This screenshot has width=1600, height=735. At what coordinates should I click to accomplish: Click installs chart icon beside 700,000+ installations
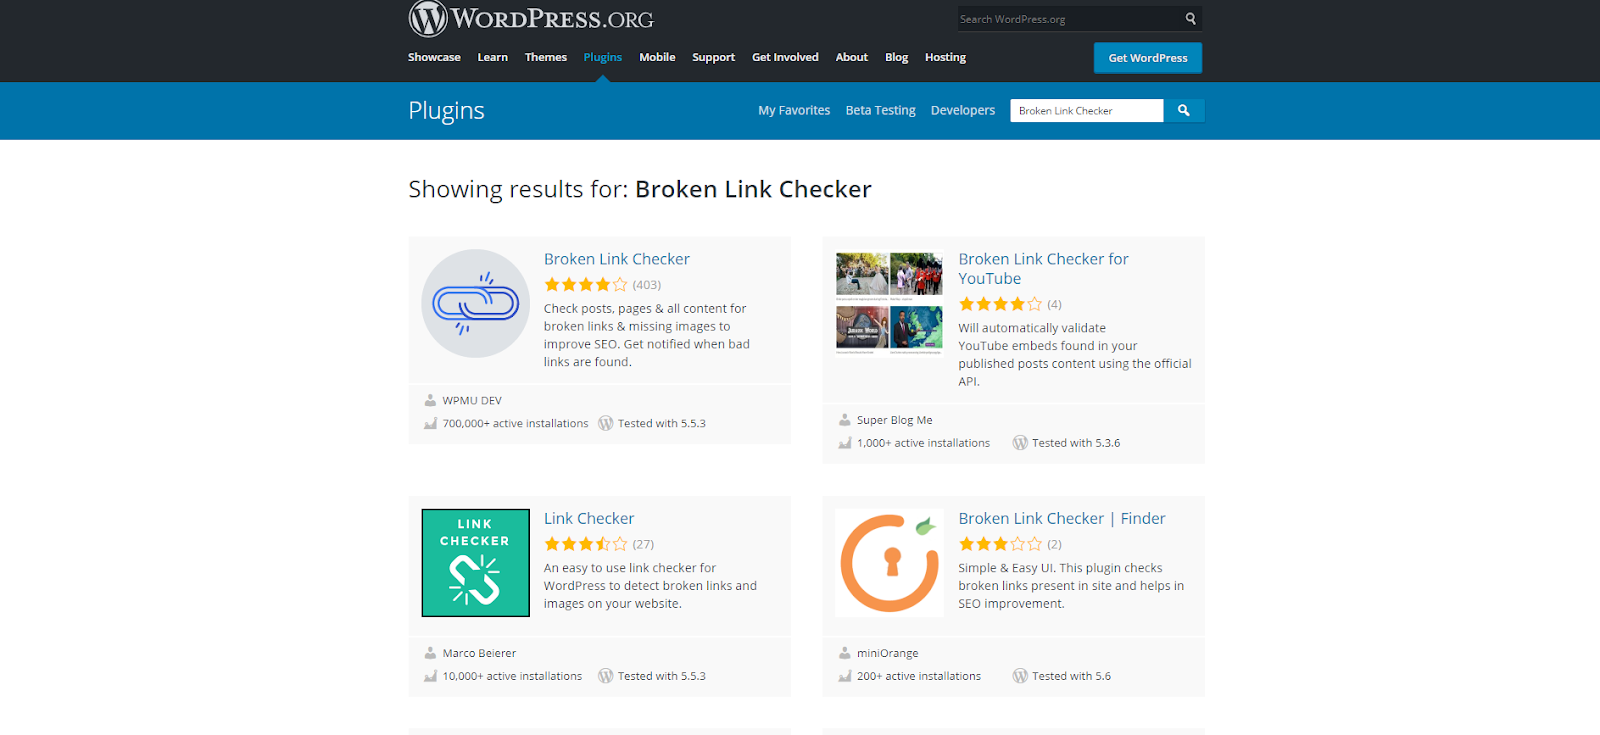pyautogui.click(x=430, y=424)
